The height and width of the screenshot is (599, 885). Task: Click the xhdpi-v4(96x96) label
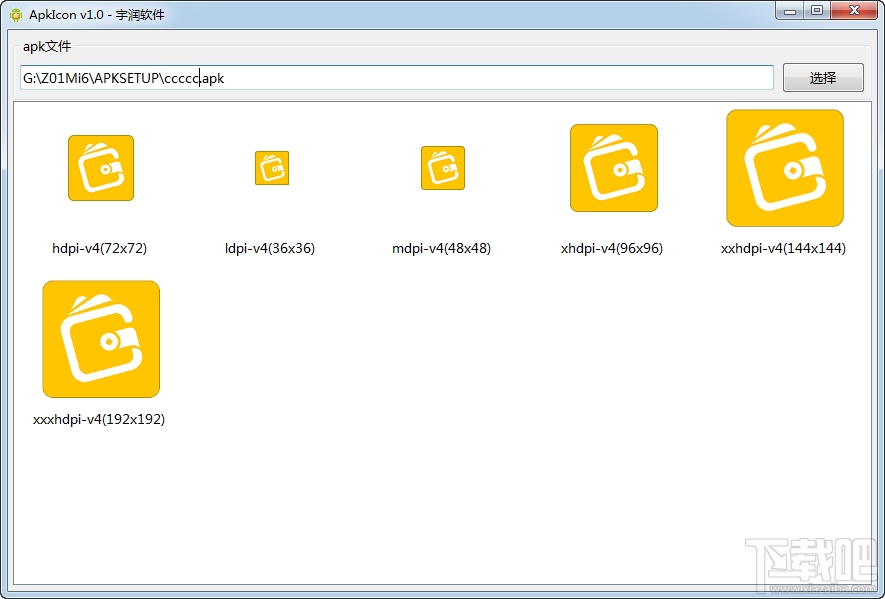tap(612, 248)
